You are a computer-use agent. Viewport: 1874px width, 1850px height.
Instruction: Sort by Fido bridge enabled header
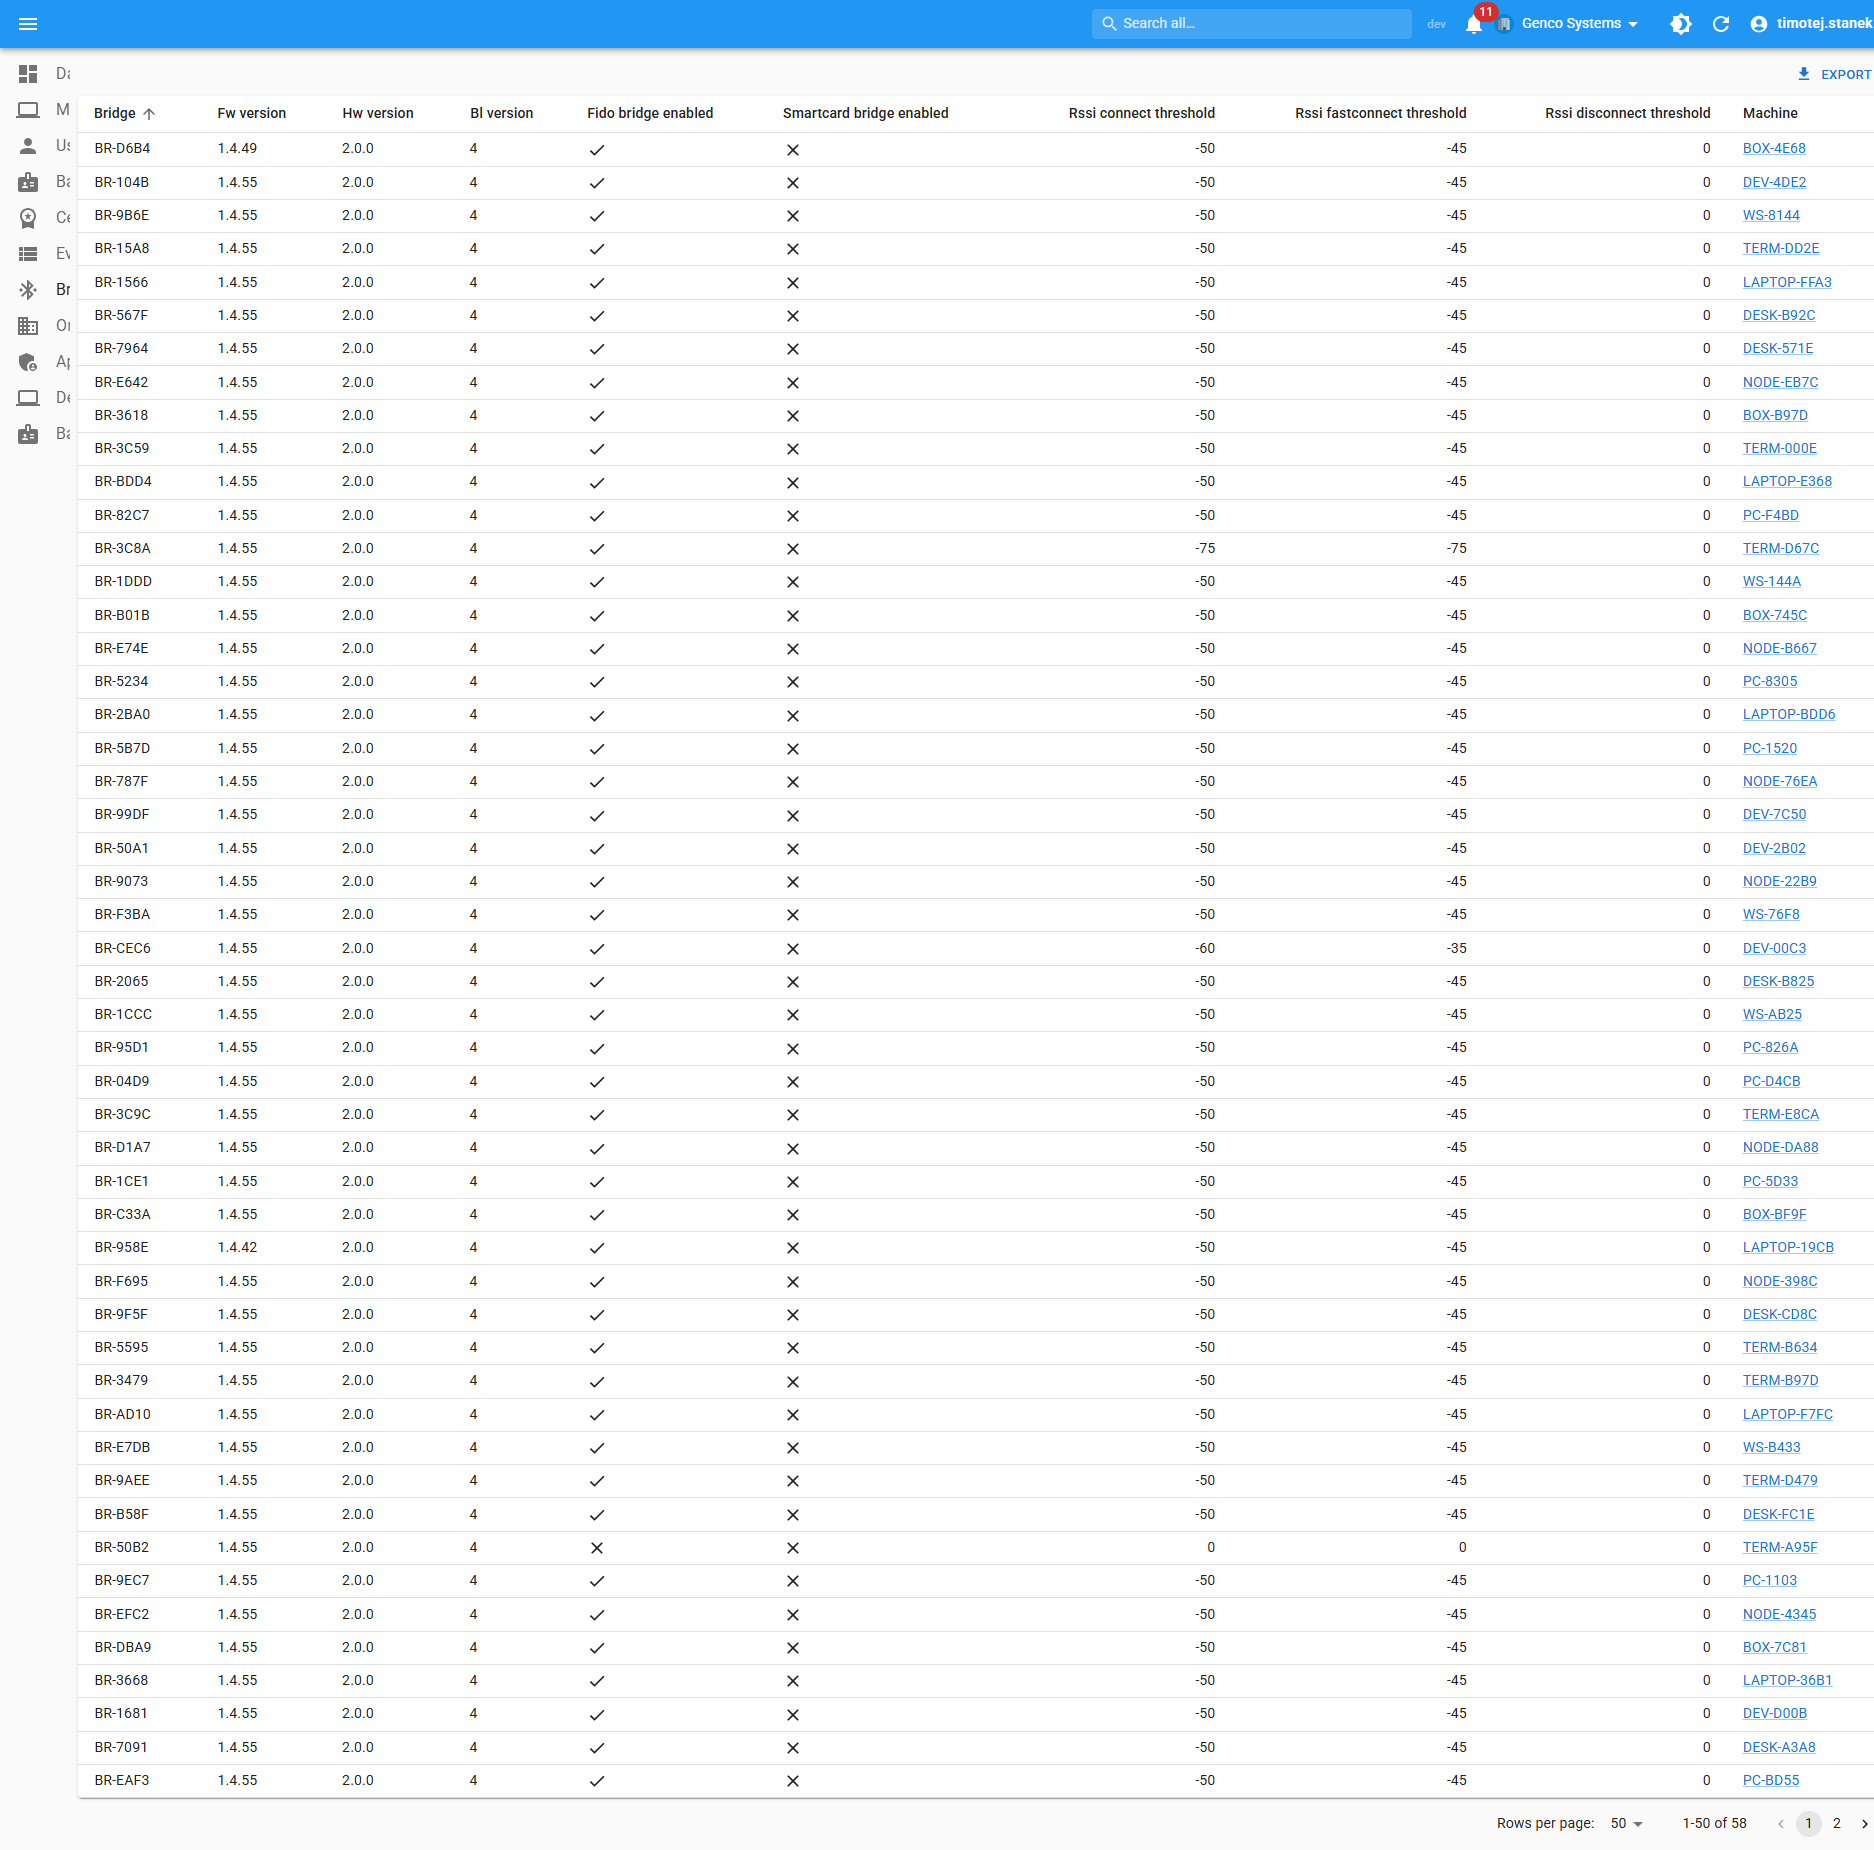click(650, 113)
